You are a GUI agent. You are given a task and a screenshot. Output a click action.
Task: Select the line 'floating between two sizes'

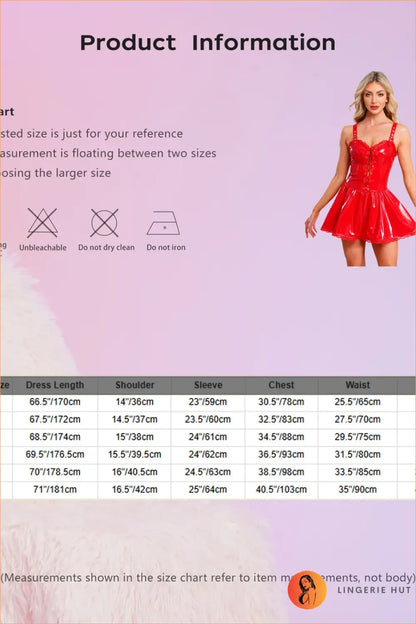tap(108, 153)
